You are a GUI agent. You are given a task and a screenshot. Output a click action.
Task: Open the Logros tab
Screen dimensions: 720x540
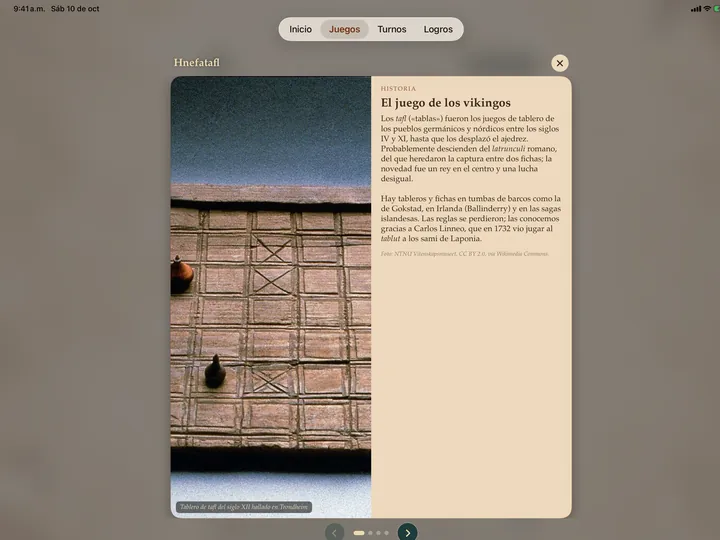point(438,29)
